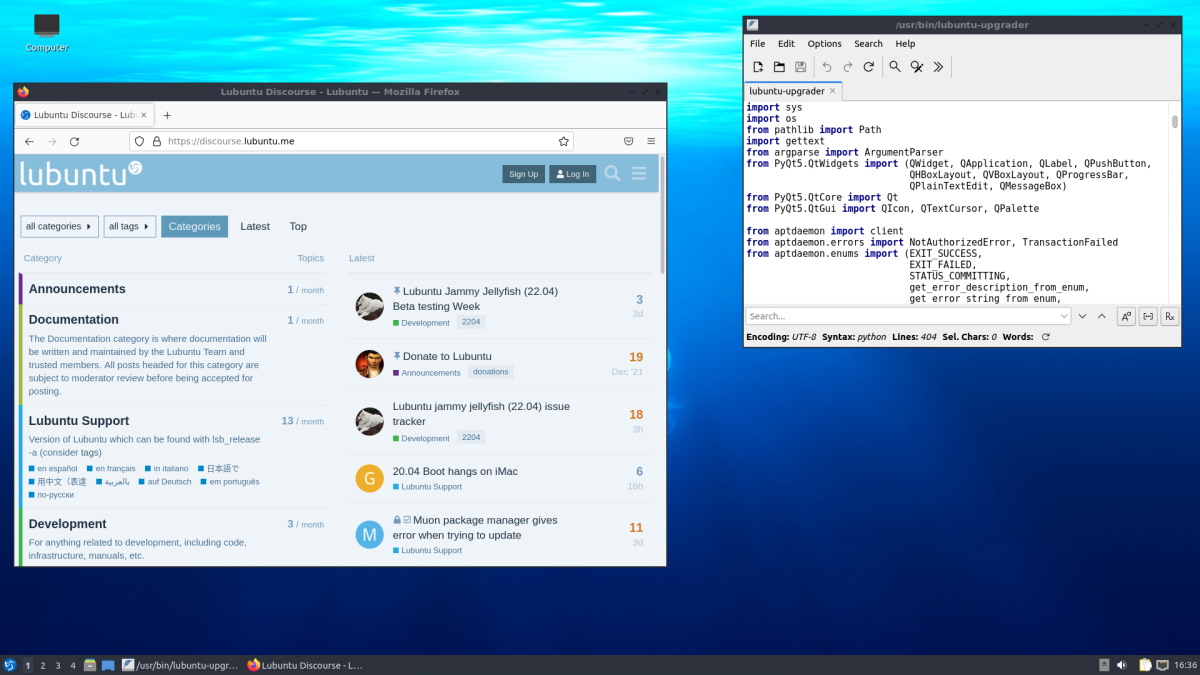Image resolution: width=1200 pixels, height=675 pixels.
Task: Adjust the system volume from the tray
Action: click(1122, 664)
